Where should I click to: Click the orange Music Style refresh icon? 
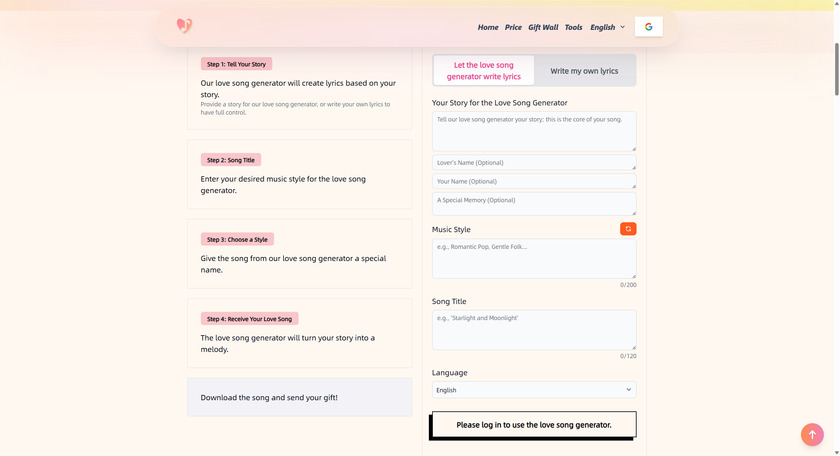(628, 229)
